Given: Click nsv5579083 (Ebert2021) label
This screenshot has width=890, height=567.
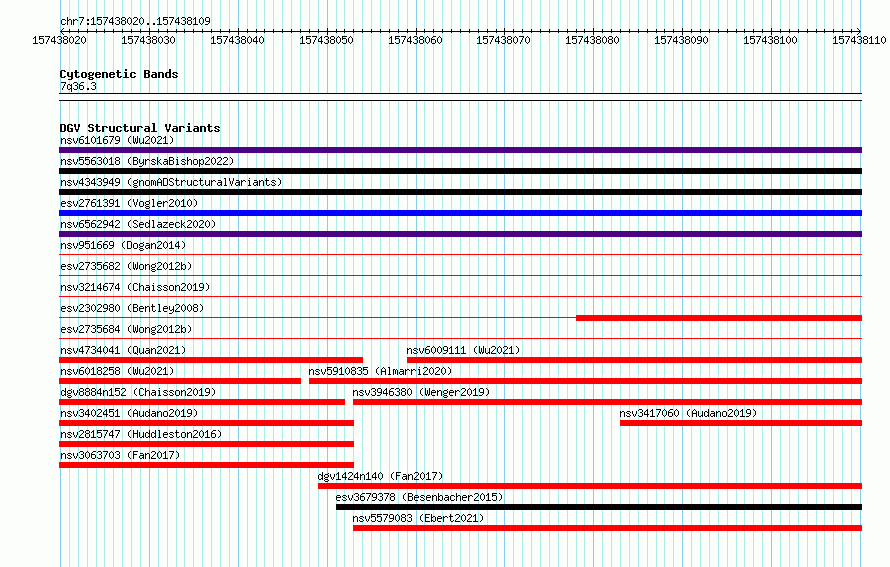Looking at the screenshot, I should [x=418, y=518].
